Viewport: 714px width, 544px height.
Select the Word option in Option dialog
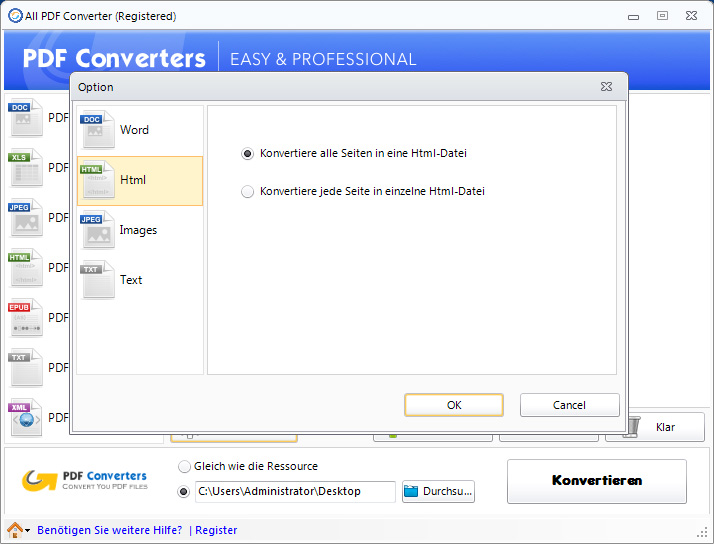pyautogui.click(x=140, y=130)
